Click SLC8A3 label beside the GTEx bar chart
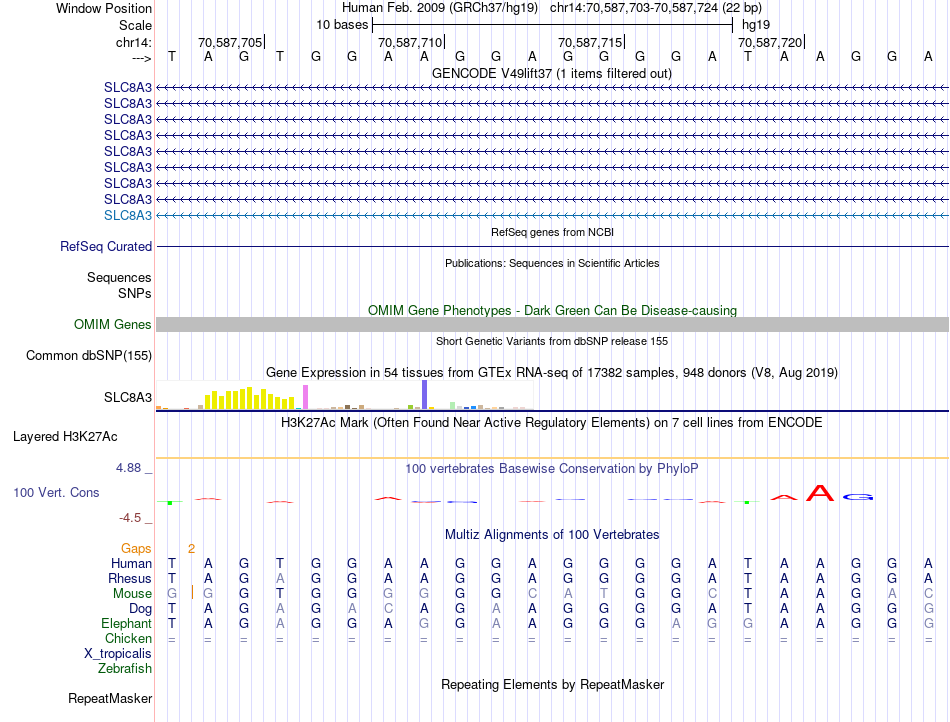Screen dimensions: 950x722 pyautogui.click(x=128, y=397)
